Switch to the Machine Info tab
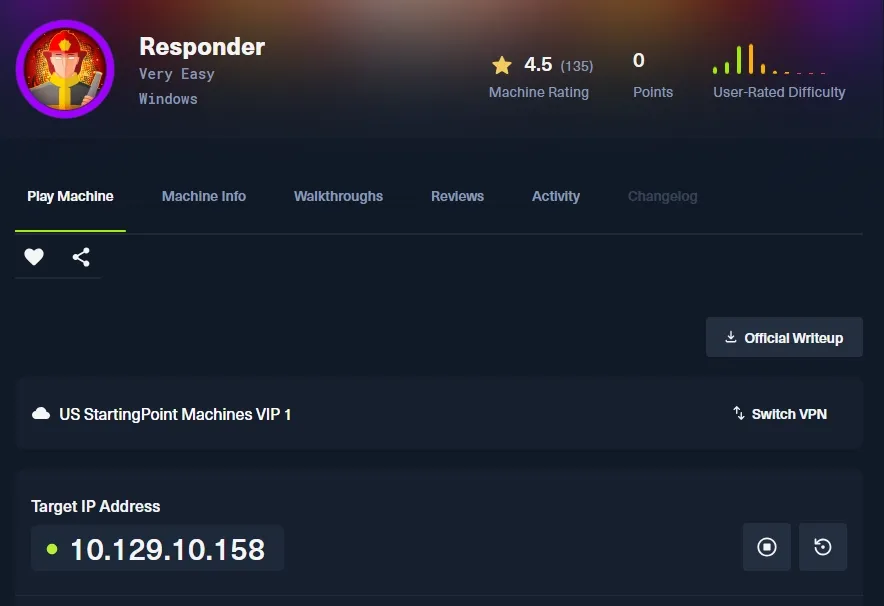 pos(204,196)
